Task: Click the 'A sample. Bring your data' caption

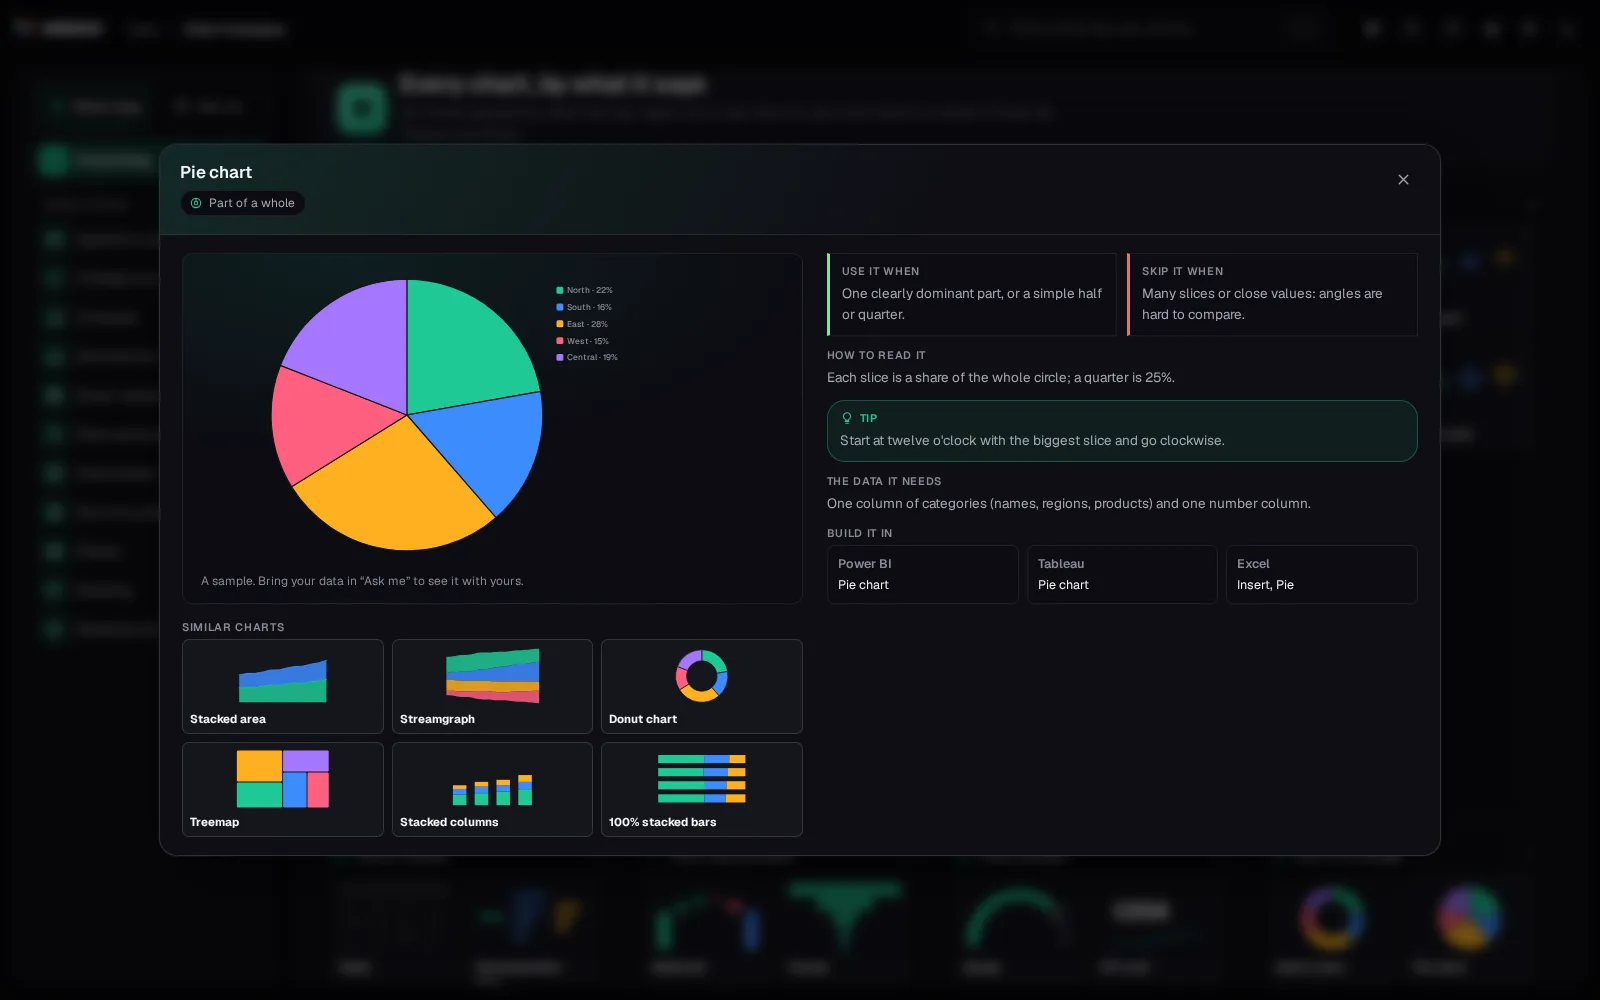Action: point(362,581)
